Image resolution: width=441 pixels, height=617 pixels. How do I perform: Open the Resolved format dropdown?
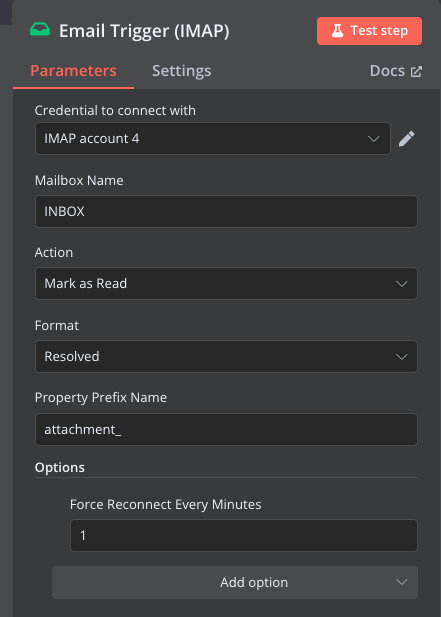pos(226,357)
